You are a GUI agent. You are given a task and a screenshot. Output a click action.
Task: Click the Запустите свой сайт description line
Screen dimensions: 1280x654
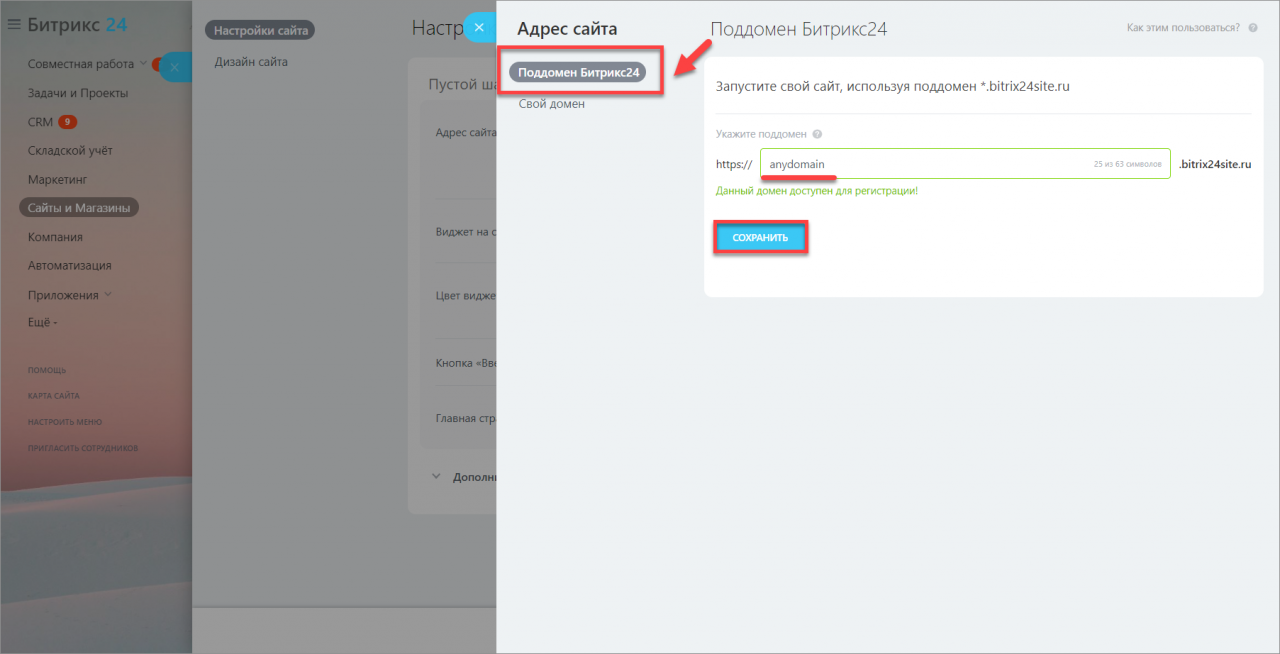coord(893,87)
